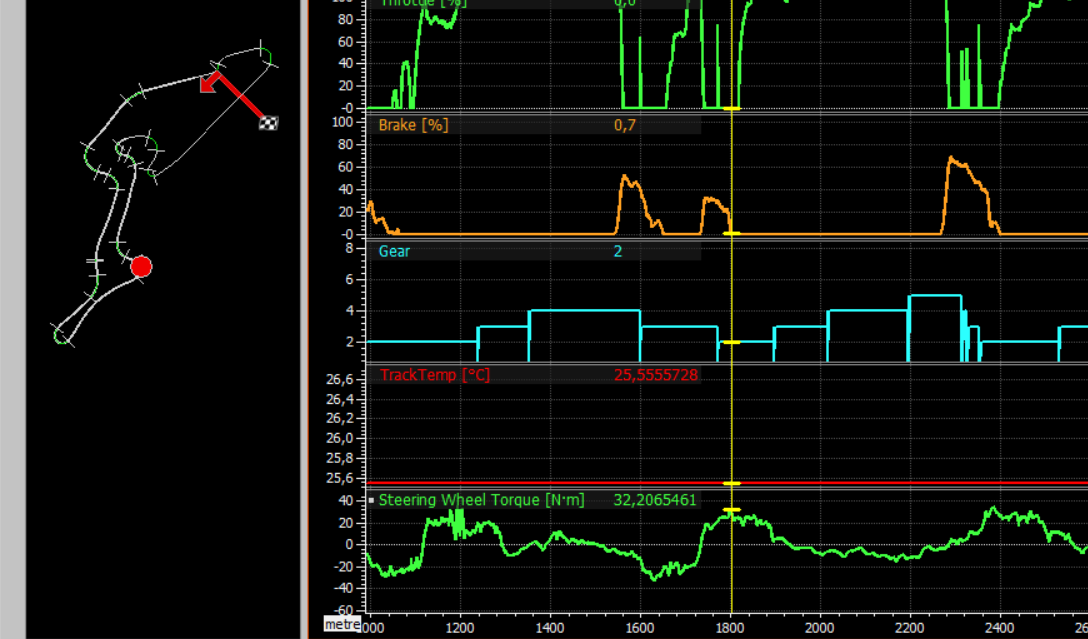
Task: Click the 1800 tick on distance axis
Action: pos(732,627)
